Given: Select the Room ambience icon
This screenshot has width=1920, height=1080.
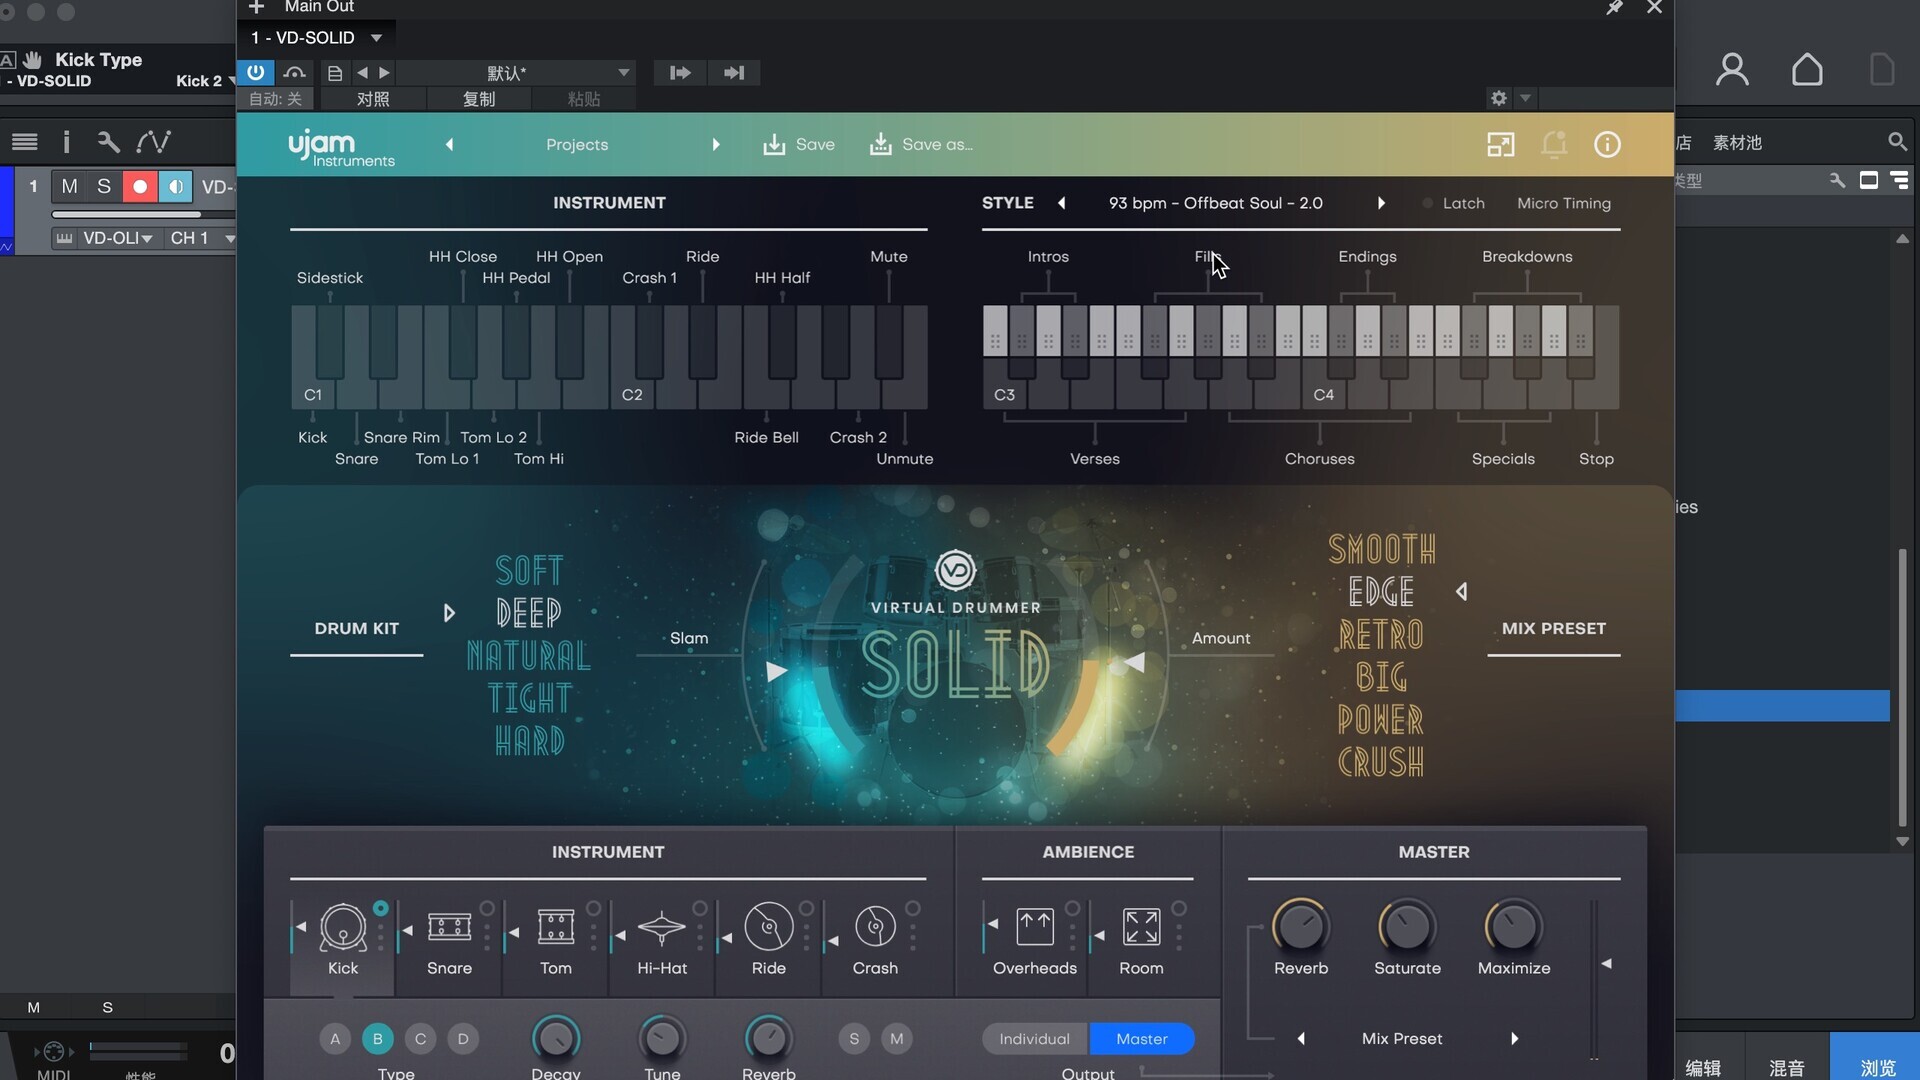Looking at the screenshot, I should [1141, 927].
